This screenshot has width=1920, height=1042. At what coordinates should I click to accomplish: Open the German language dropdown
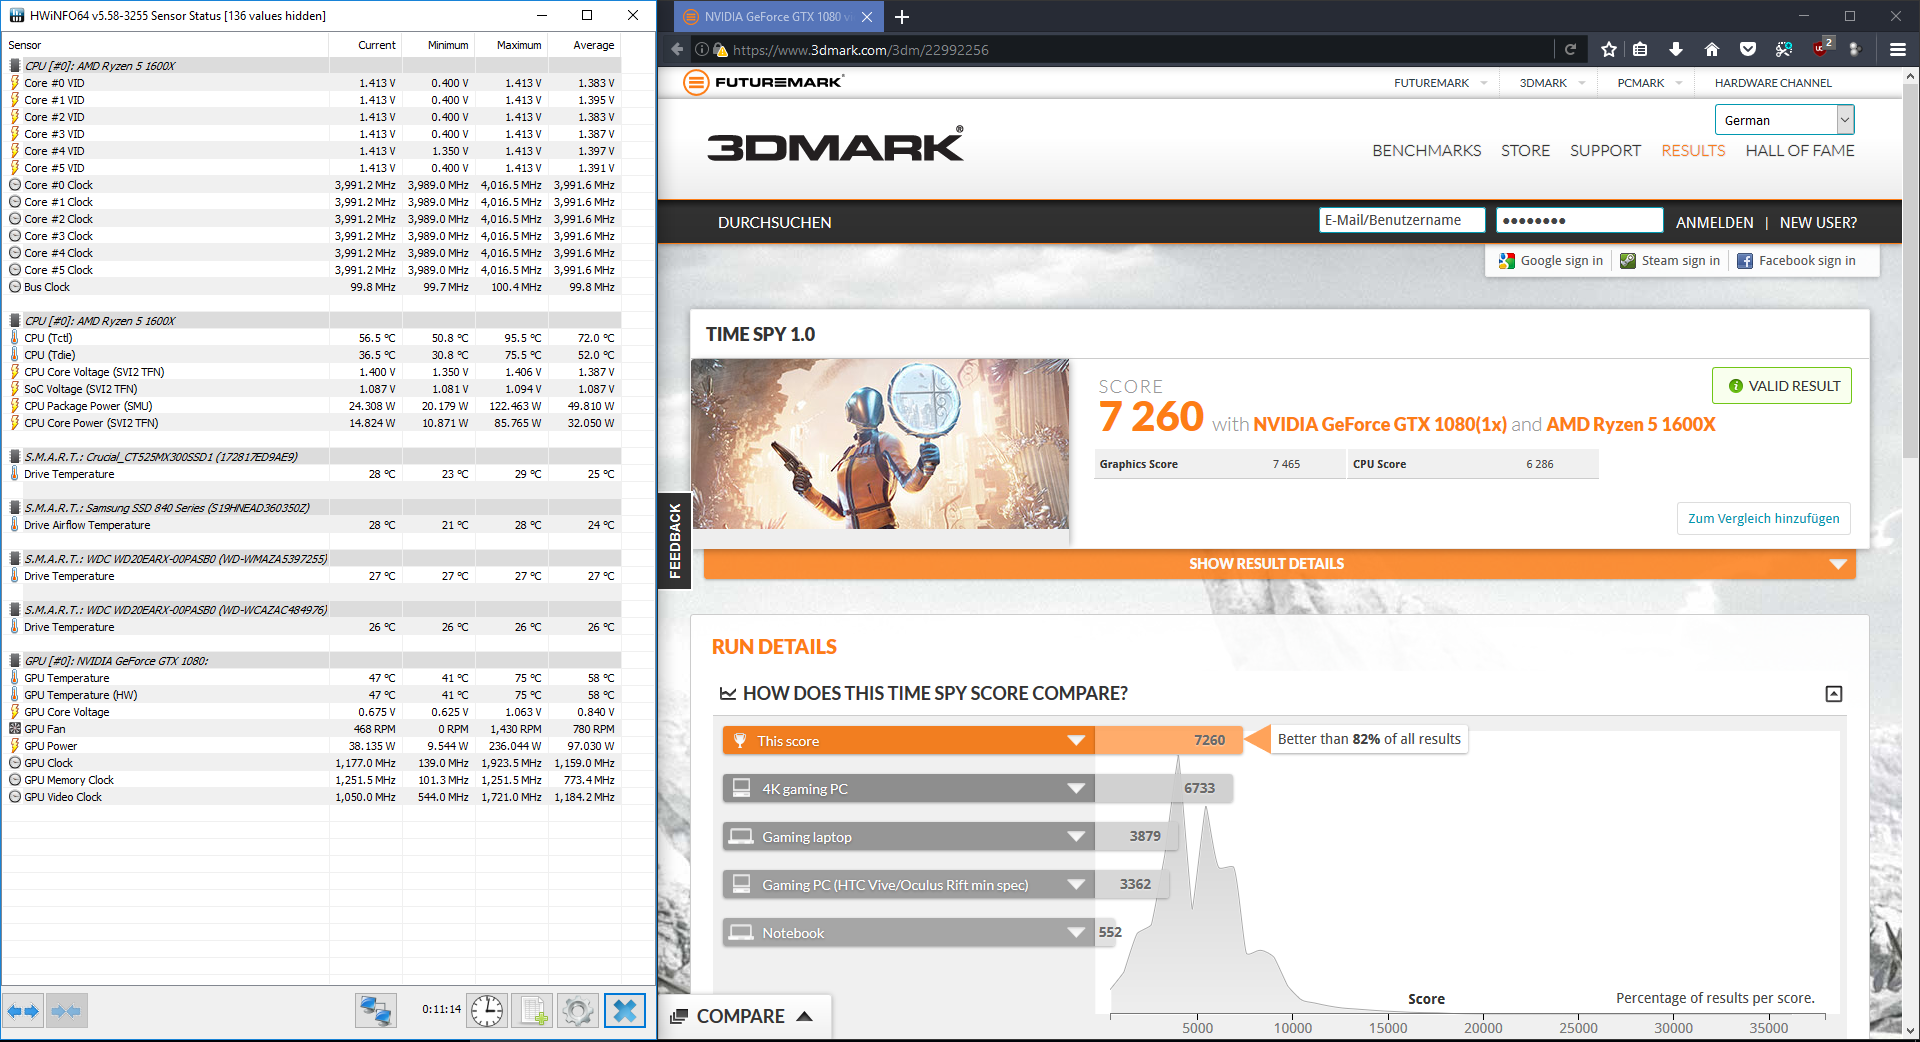pos(1785,120)
